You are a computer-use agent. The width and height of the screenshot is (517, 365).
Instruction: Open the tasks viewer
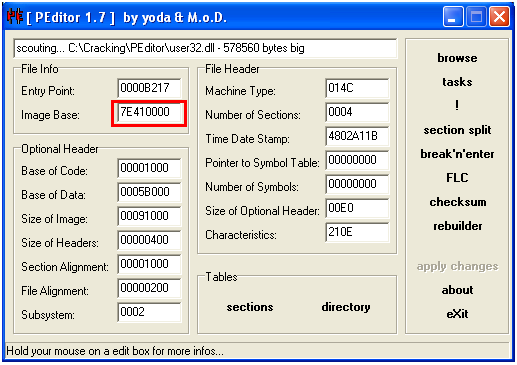[457, 82]
